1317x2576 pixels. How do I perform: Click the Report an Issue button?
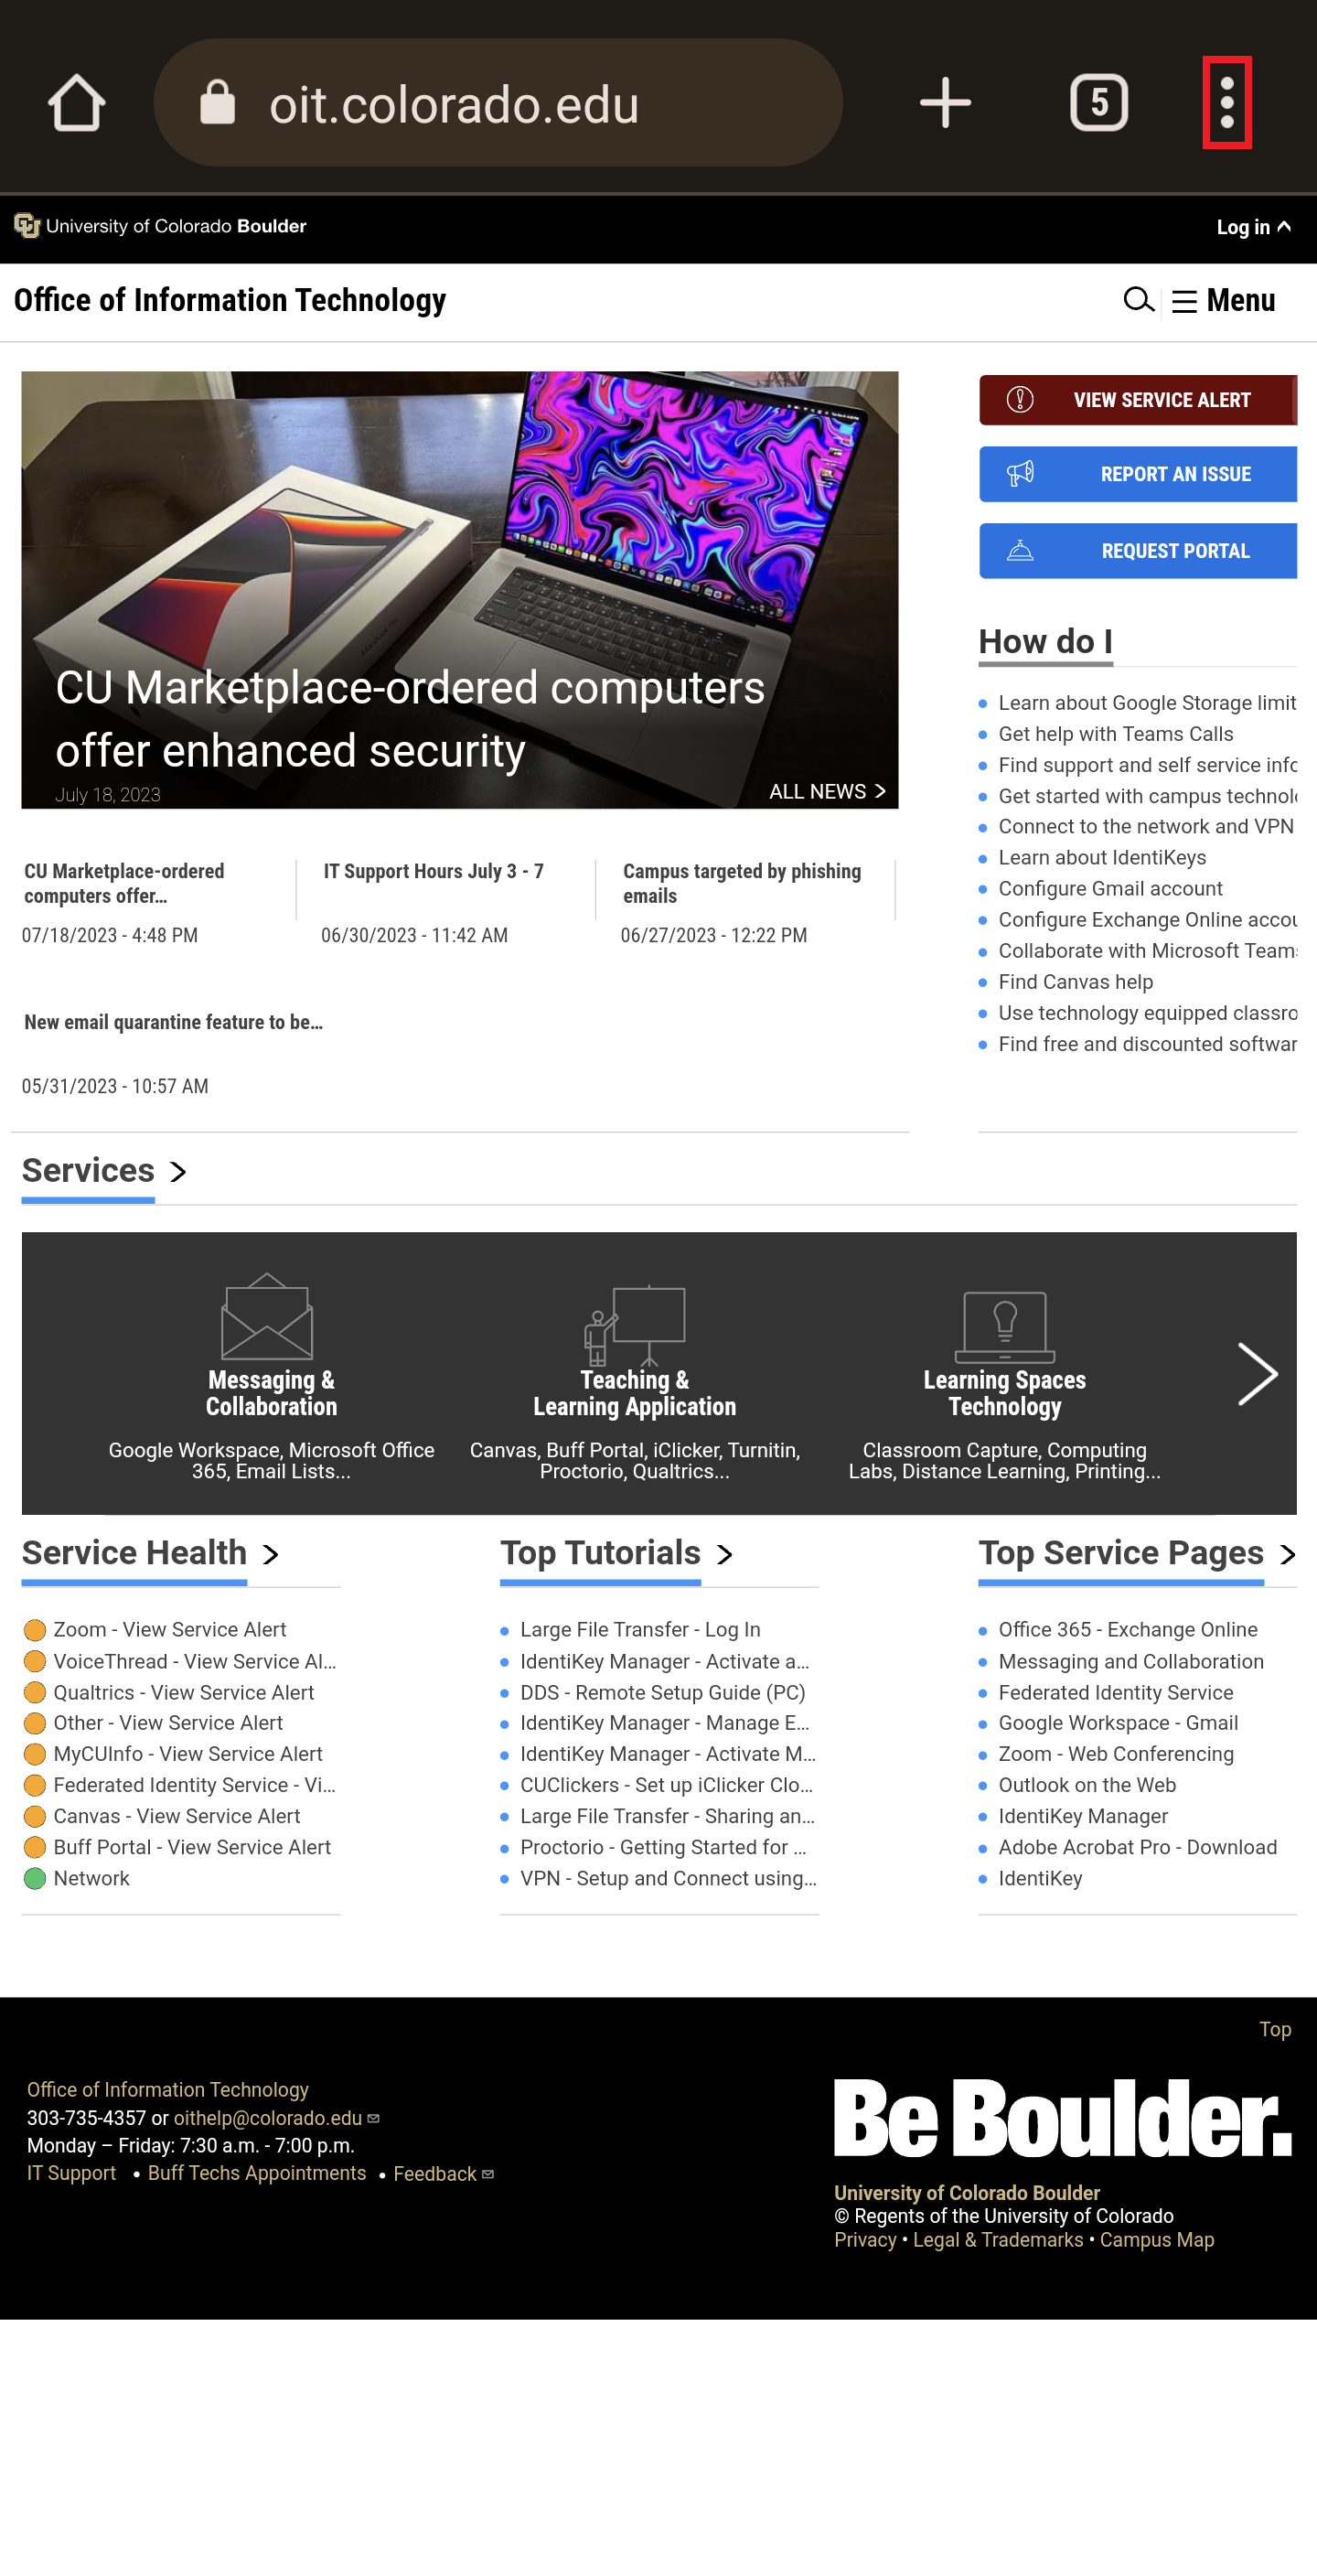1137,474
